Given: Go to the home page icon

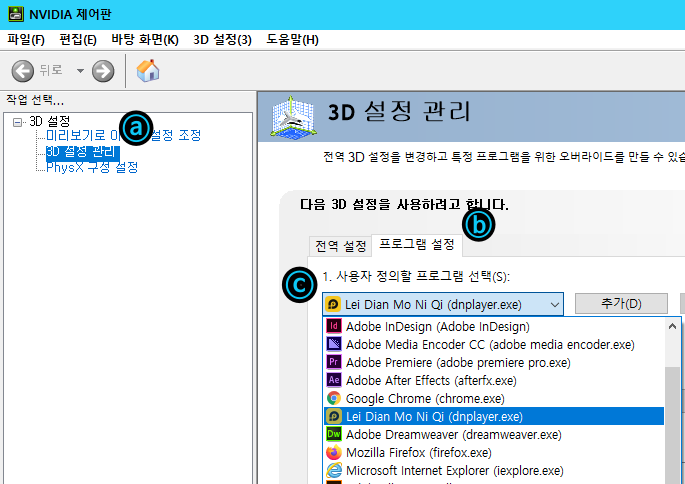Looking at the screenshot, I should tap(148, 71).
